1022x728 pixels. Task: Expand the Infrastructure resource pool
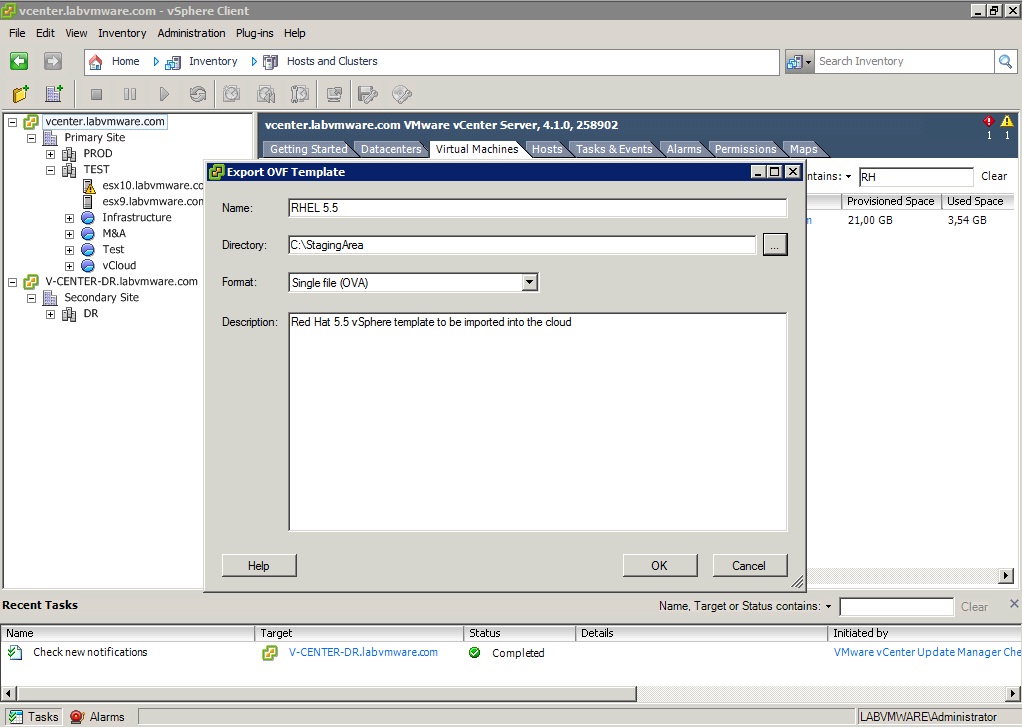pyautogui.click(x=69, y=218)
